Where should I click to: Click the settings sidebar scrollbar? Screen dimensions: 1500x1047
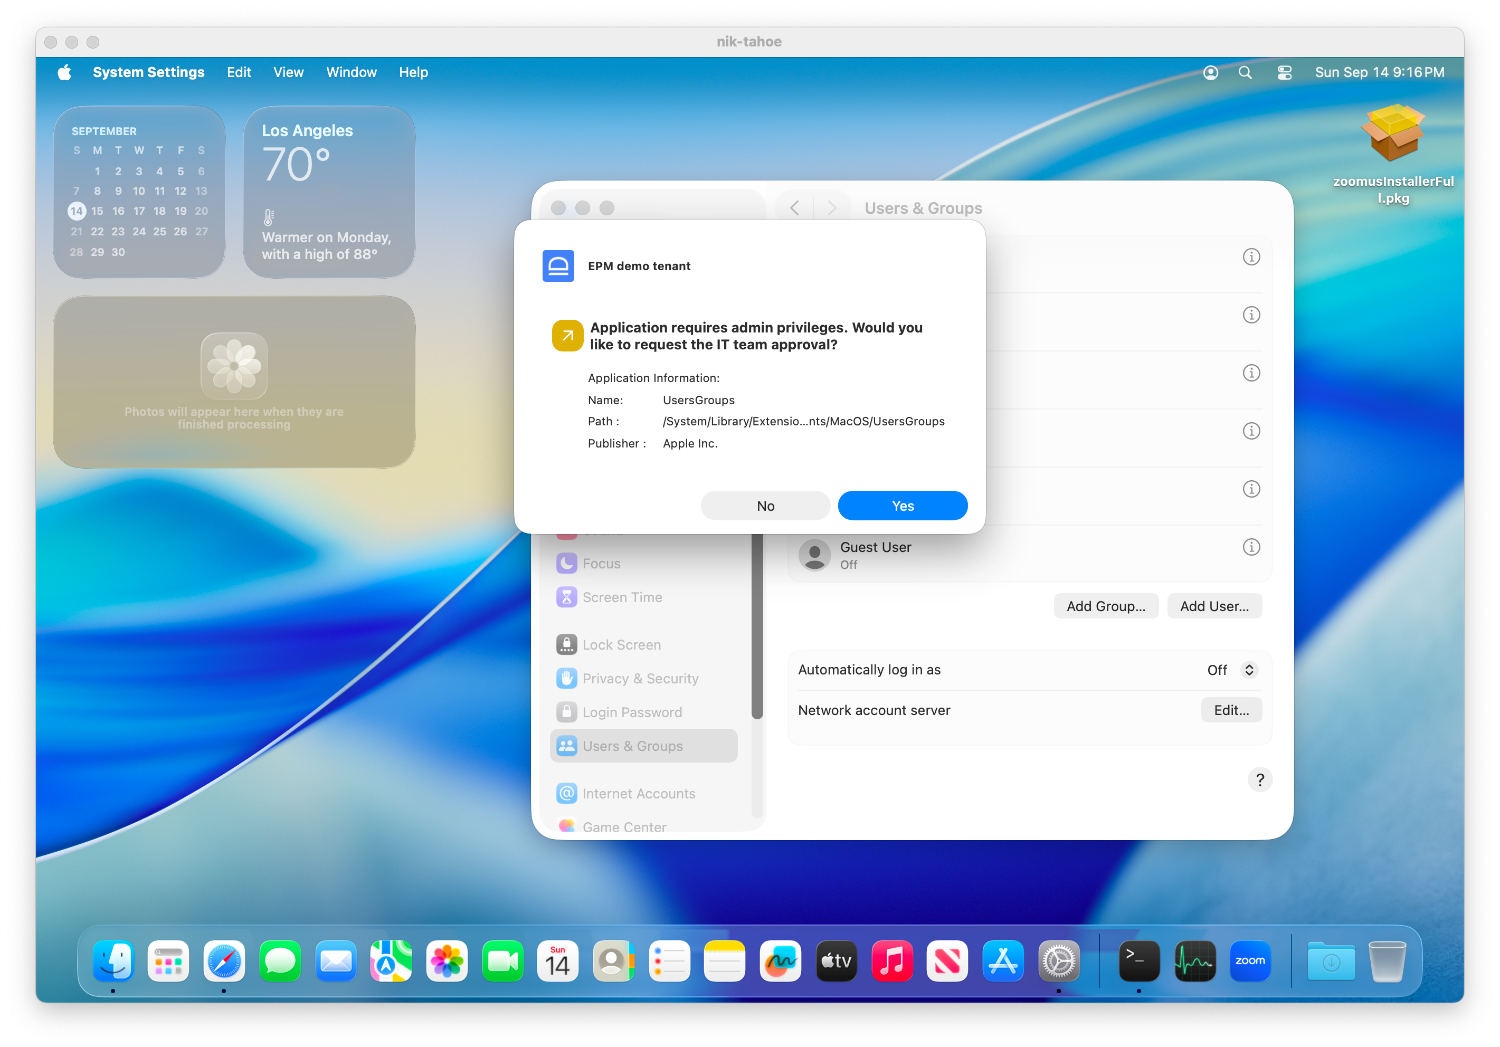coord(757,625)
